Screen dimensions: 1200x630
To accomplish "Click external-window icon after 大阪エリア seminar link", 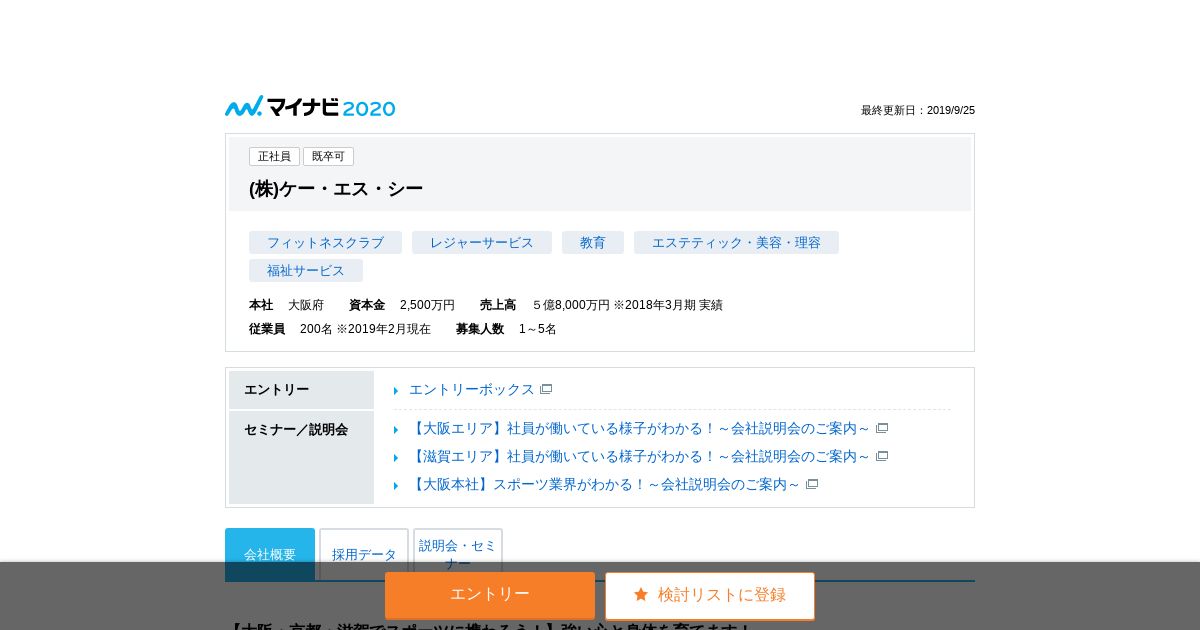I will (882, 428).
